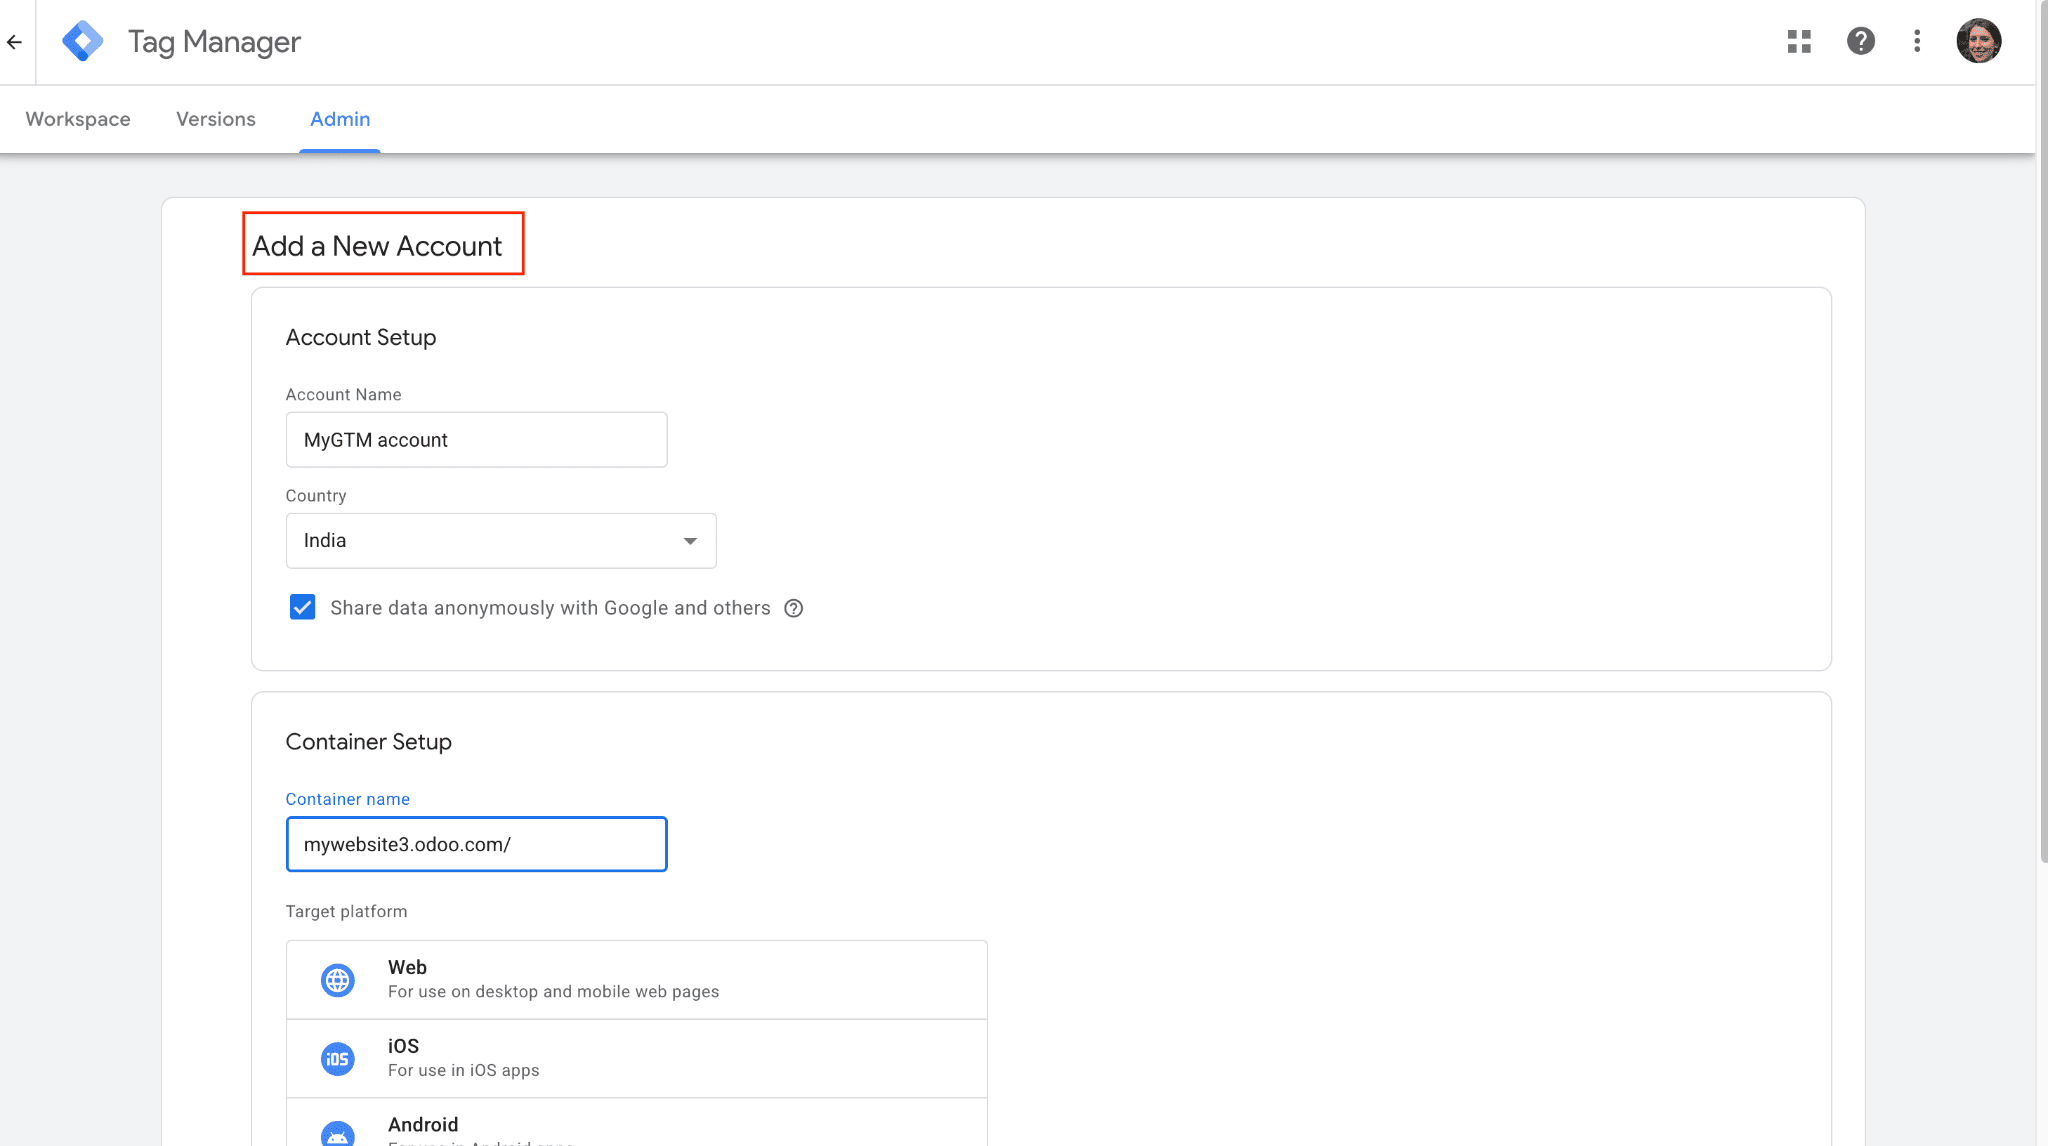Click the Account Name input field
This screenshot has width=2048, height=1146.
coord(476,440)
